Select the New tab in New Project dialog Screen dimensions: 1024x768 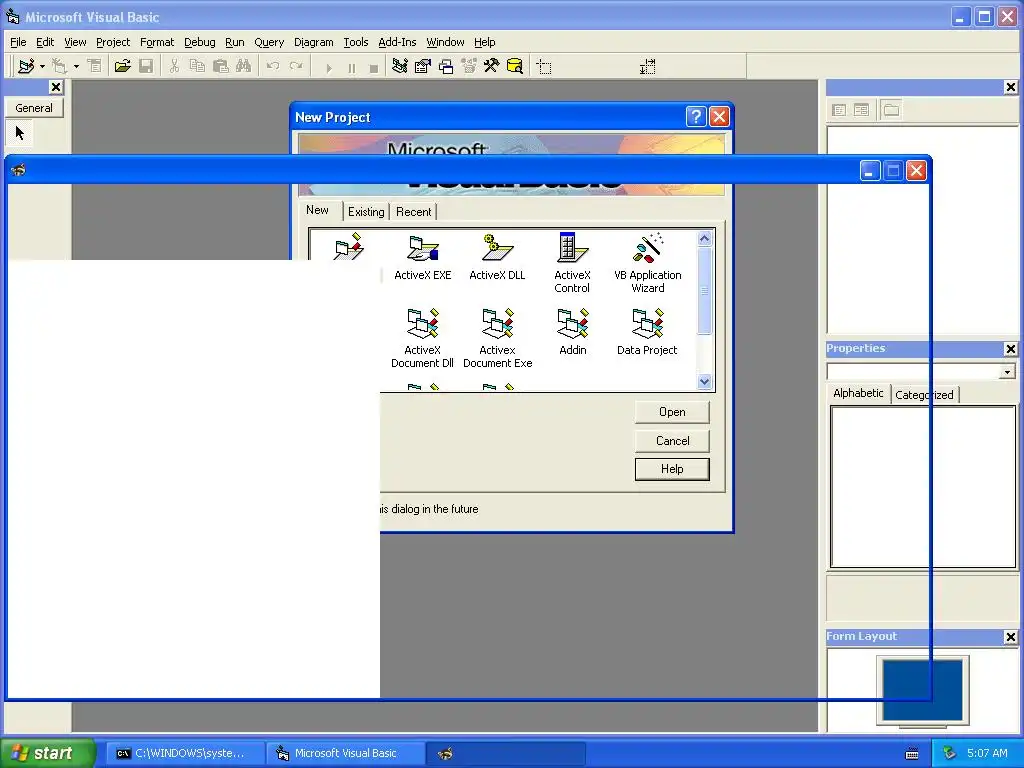[x=317, y=210]
